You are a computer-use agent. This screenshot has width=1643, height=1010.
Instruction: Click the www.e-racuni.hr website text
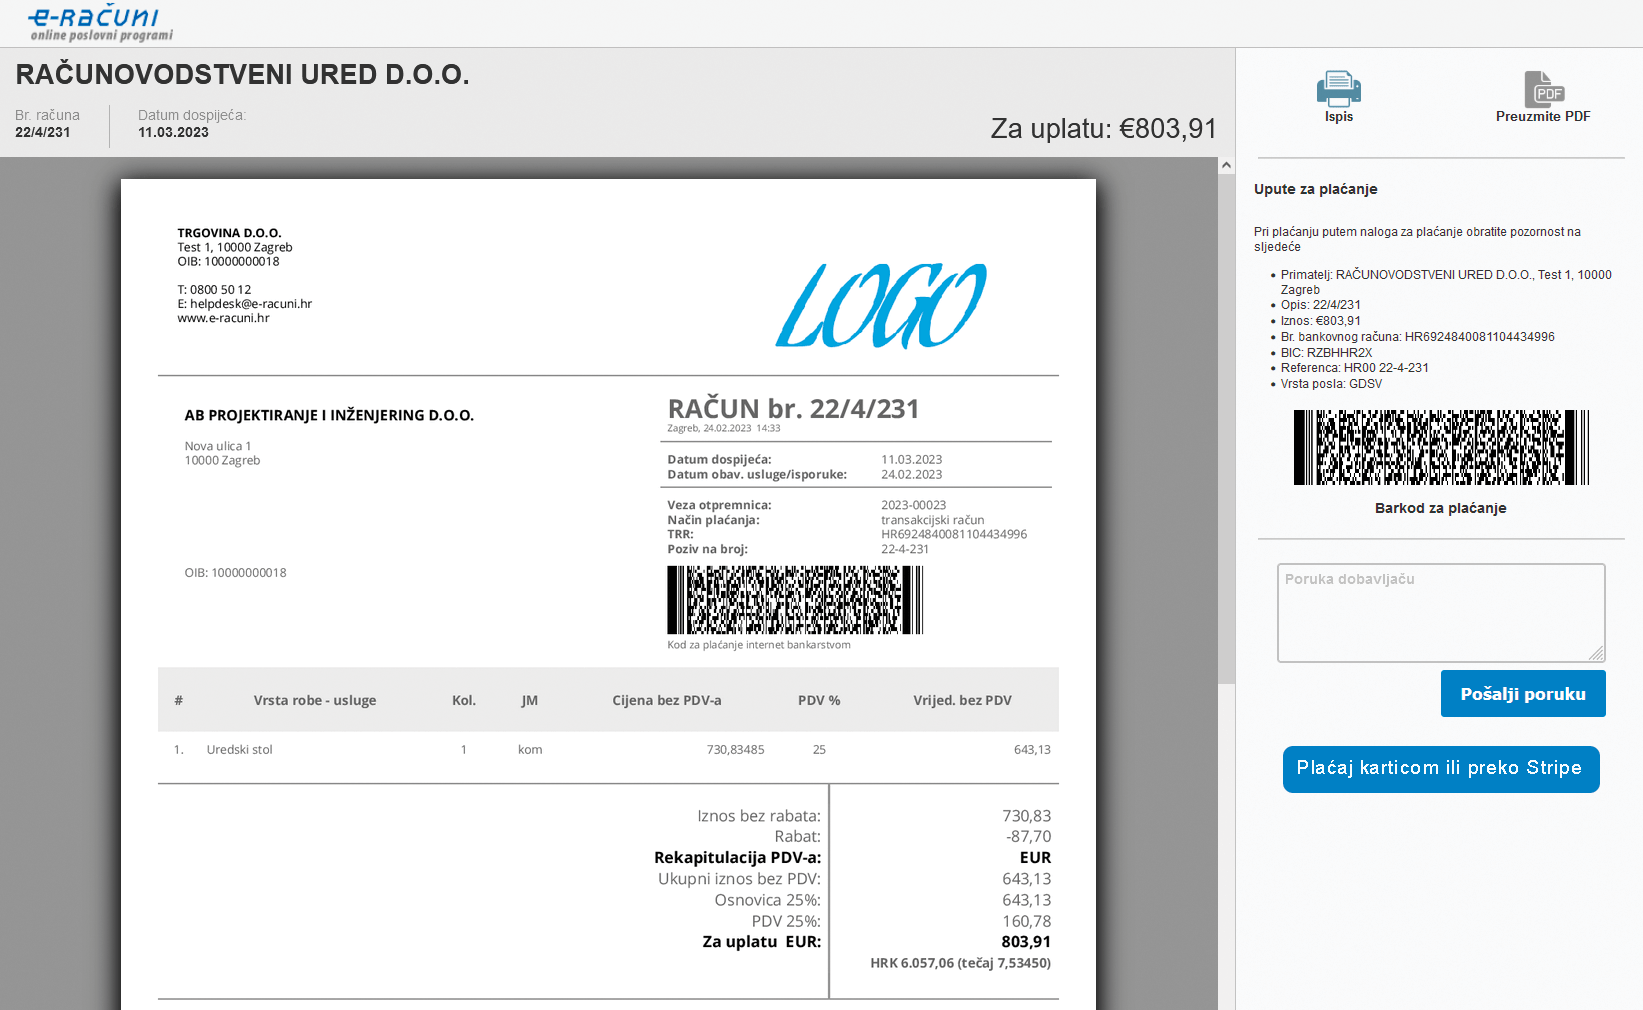pyautogui.click(x=224, y=318)
